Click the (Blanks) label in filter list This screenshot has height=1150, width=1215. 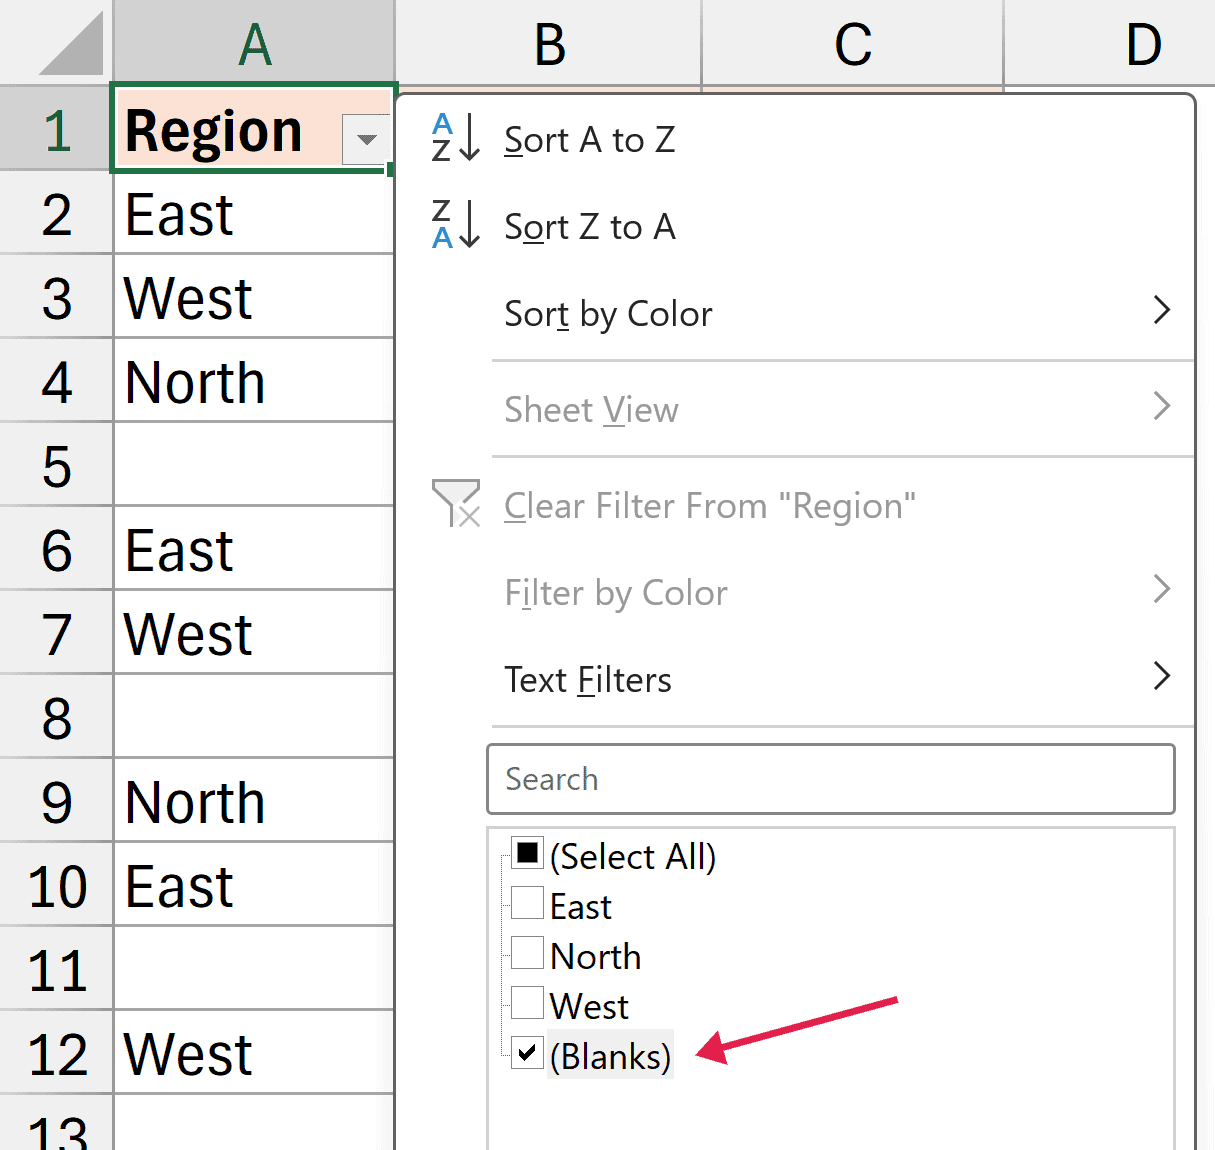pyautogui.click(x=610, y=1056)
